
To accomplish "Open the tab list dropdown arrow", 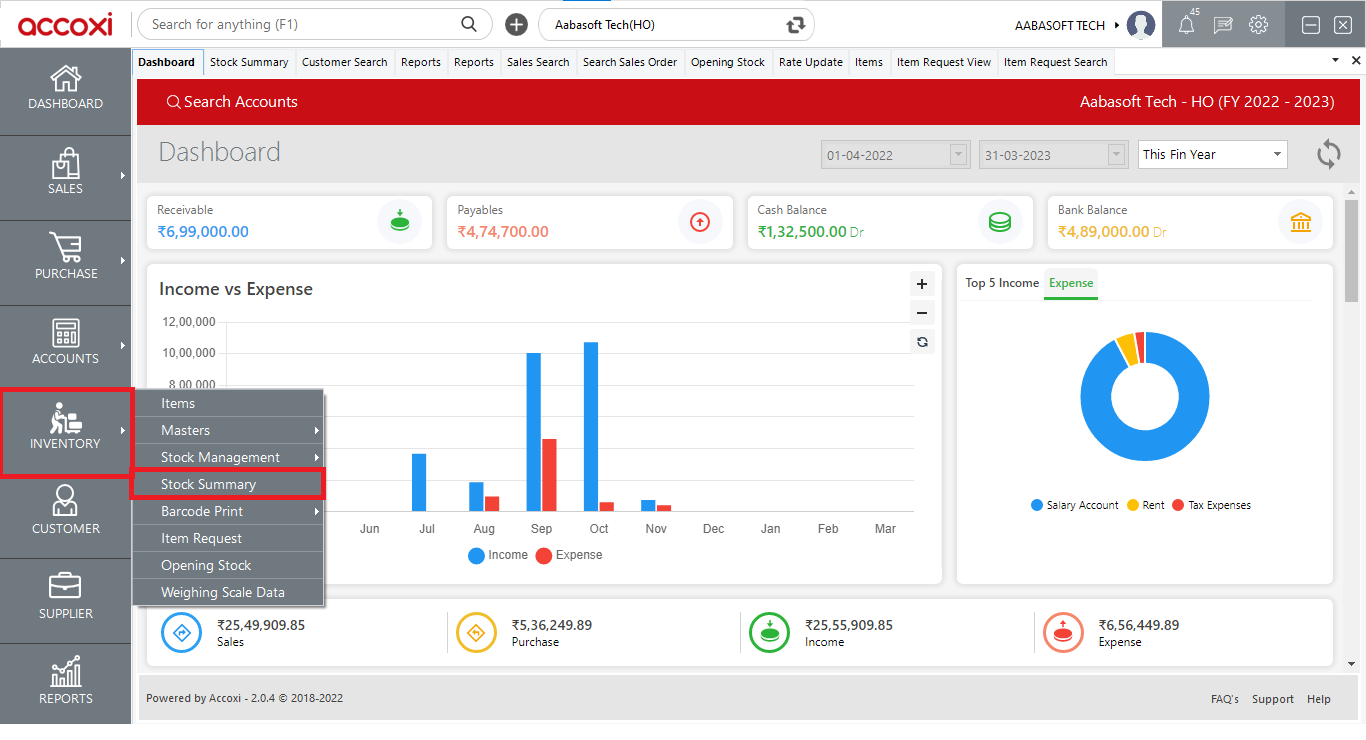I will 1335,61.
